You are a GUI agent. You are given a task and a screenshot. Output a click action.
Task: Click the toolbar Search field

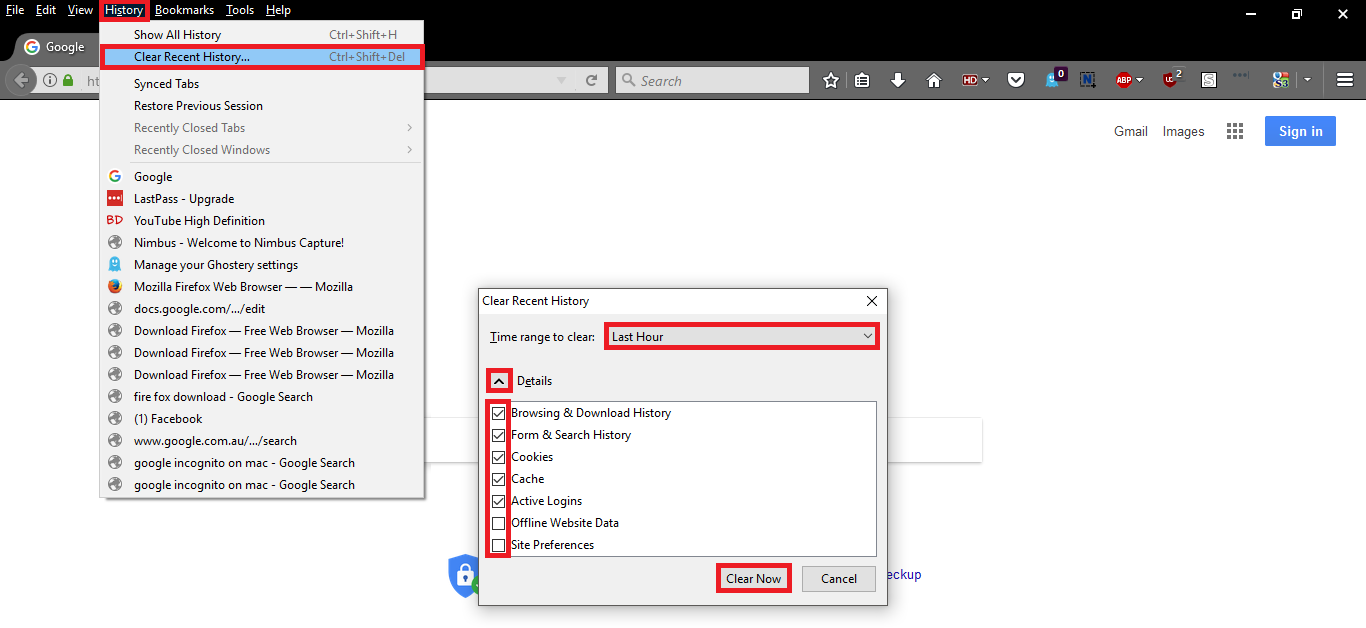[x=712, y=81]
